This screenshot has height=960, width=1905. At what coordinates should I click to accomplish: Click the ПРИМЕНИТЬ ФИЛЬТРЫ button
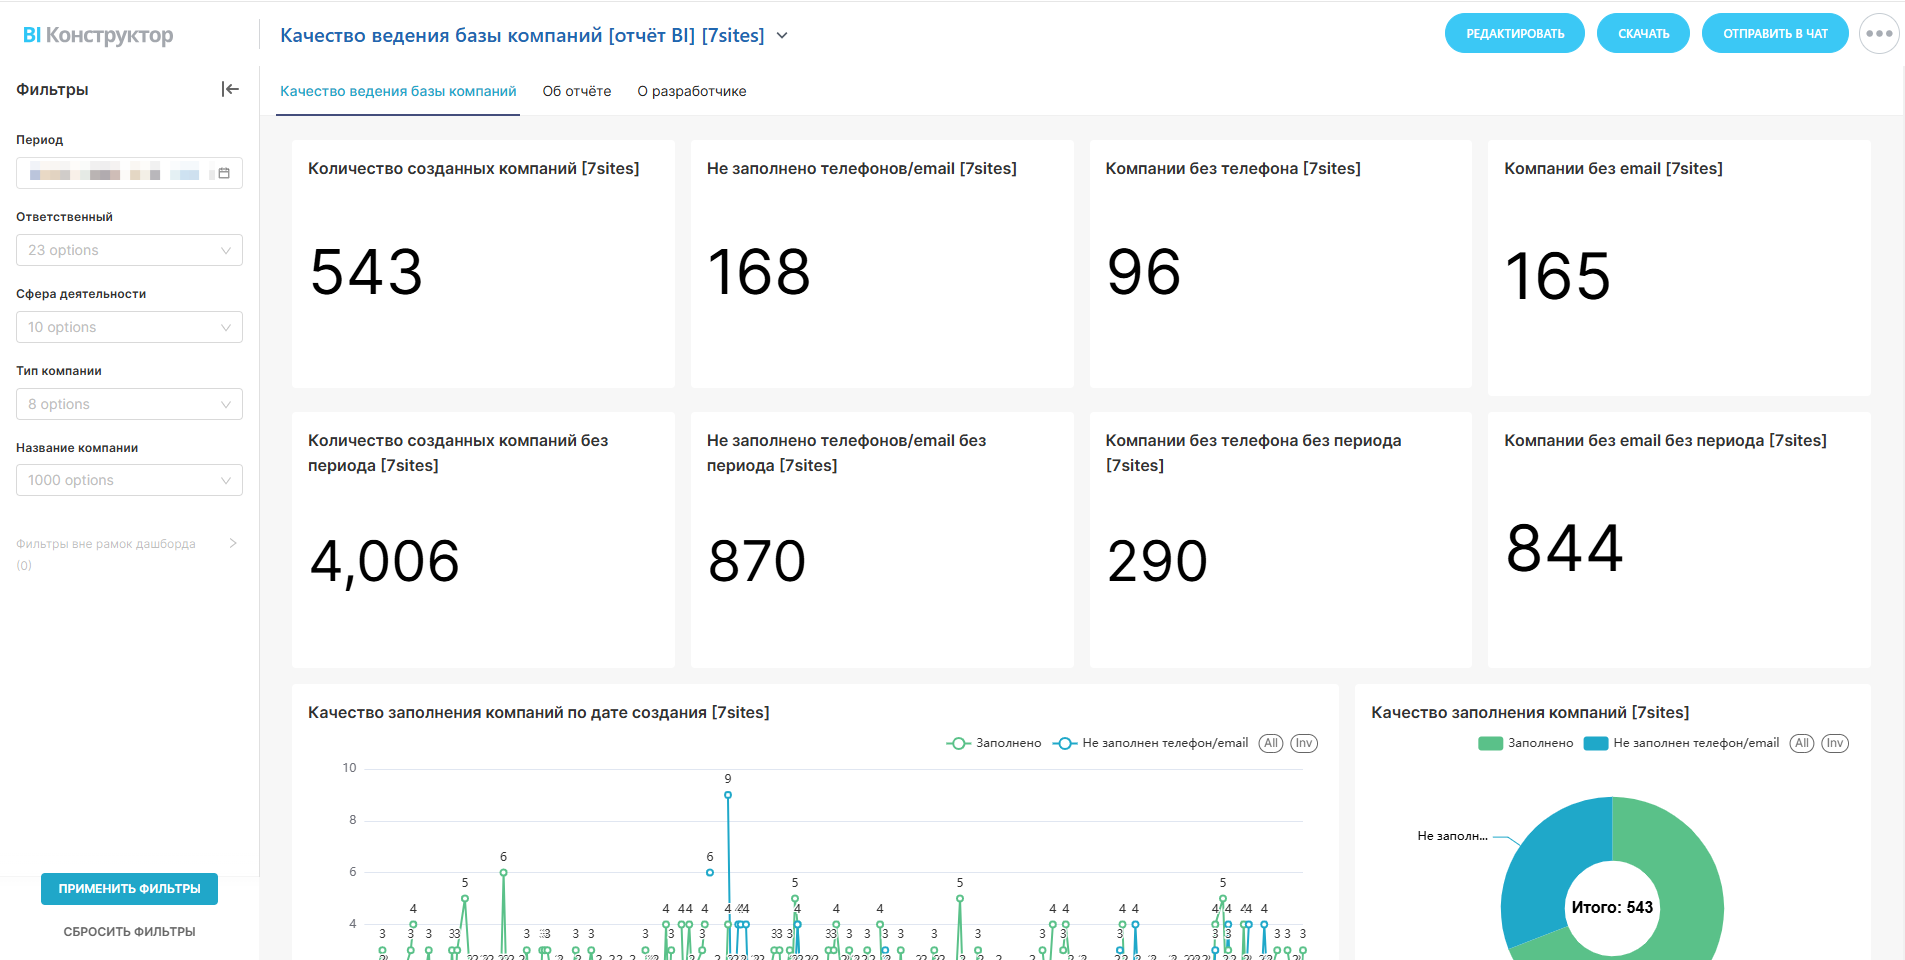(129, 888)
